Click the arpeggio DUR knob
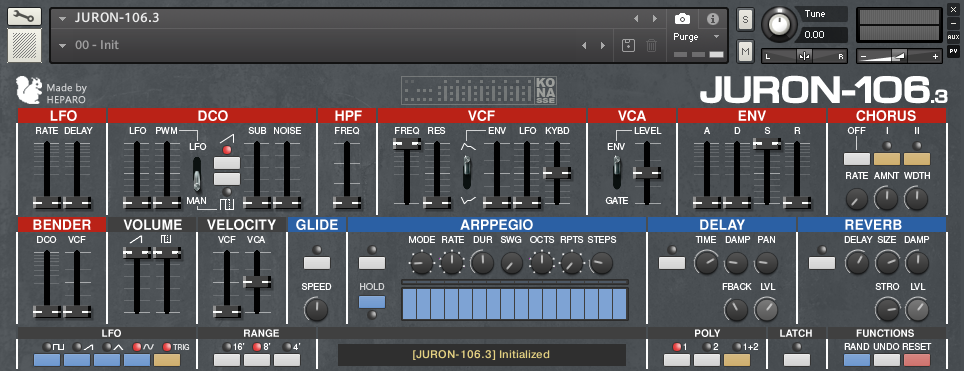The width and height of the screenshot is (964, 371). tap(482, 263)
